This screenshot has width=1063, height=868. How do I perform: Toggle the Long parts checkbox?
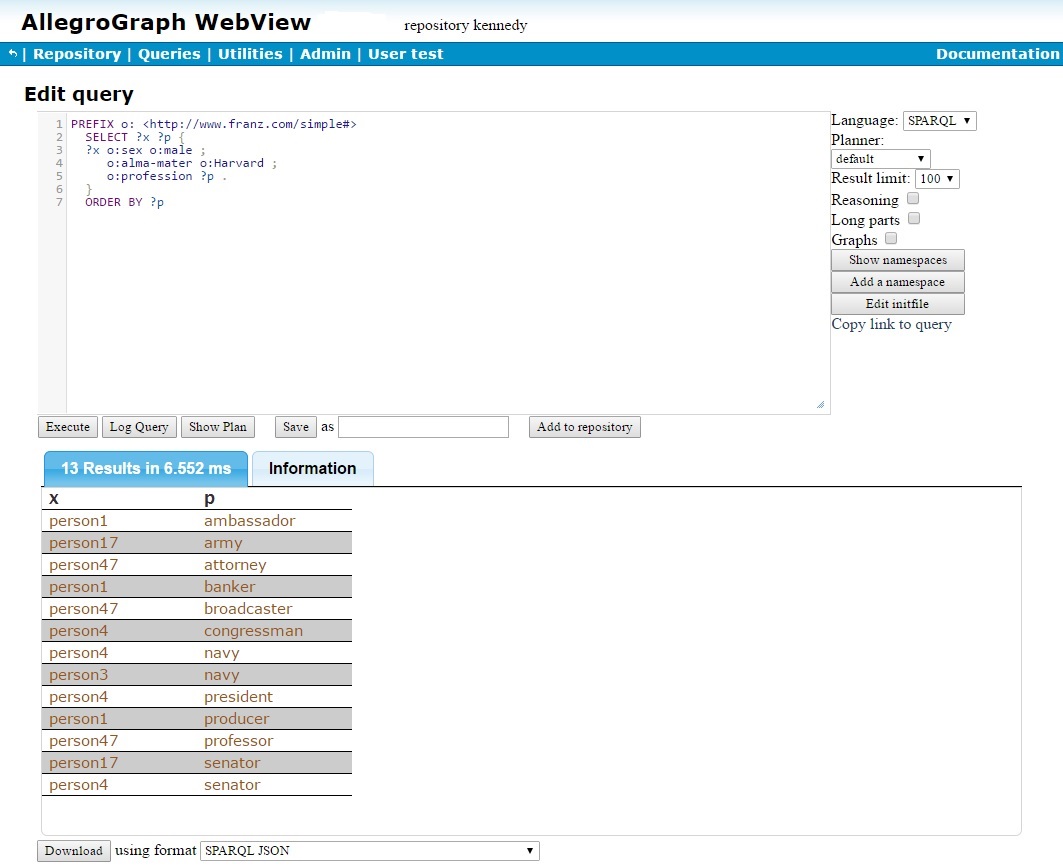click(x=914, y=219)
